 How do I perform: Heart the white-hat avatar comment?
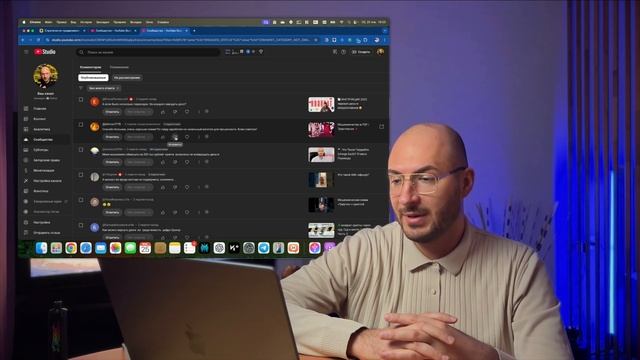[x=187, y=162]
